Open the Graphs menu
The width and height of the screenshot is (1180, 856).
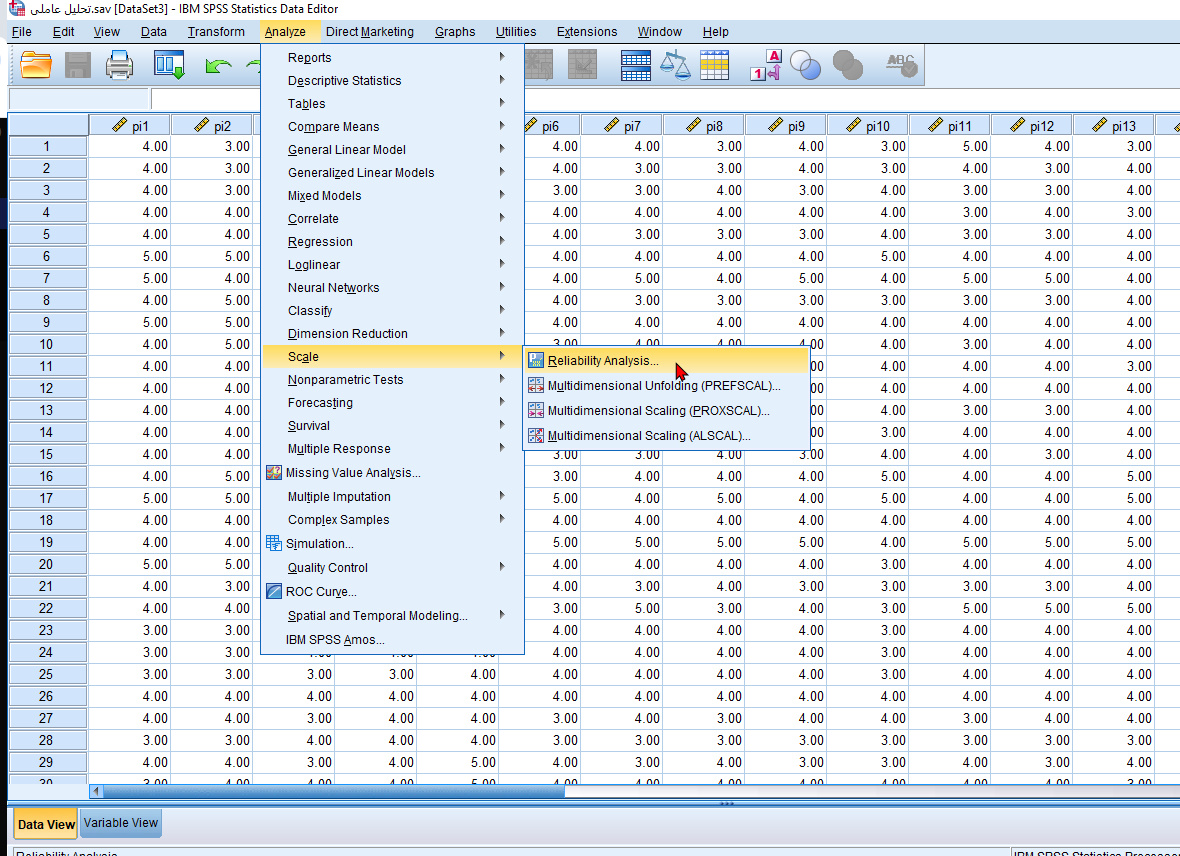click(x=455, y=32)
